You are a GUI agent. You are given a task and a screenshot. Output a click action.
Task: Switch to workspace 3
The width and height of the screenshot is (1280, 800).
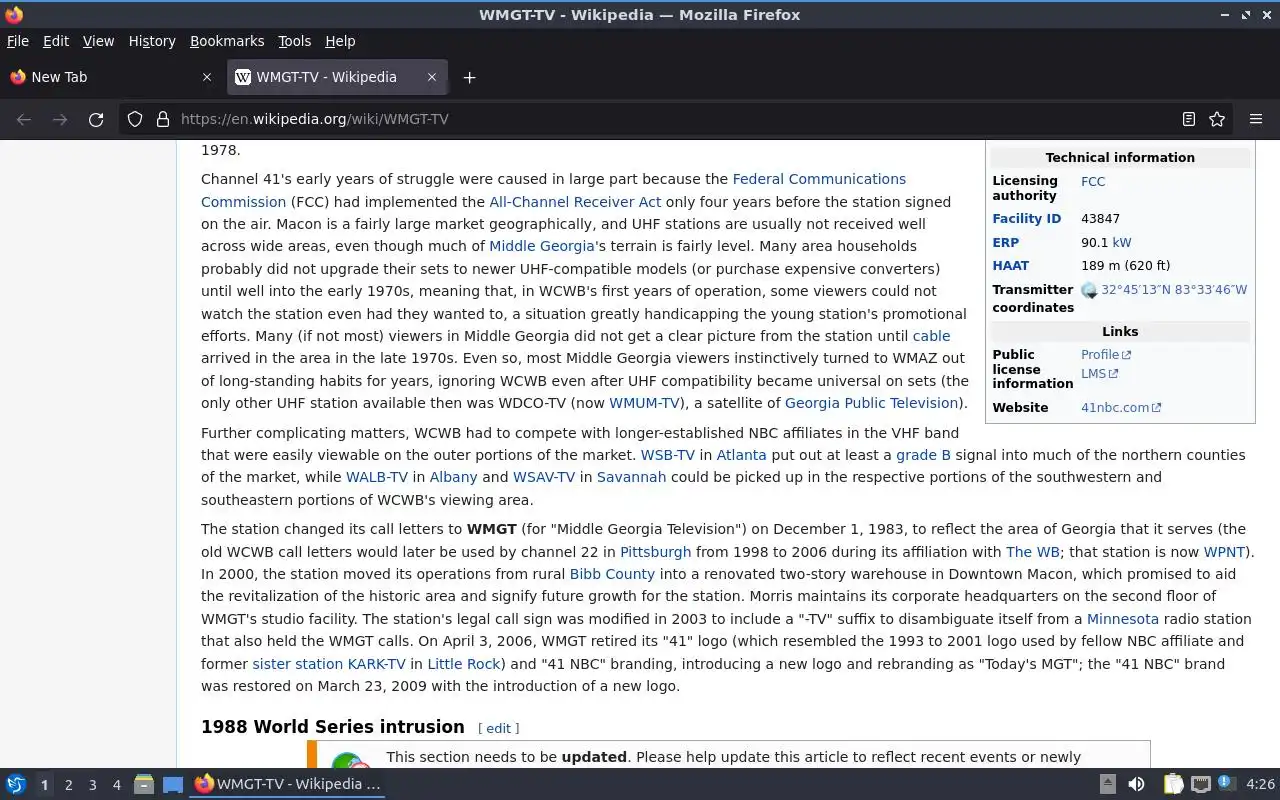(x=92, y=785)
